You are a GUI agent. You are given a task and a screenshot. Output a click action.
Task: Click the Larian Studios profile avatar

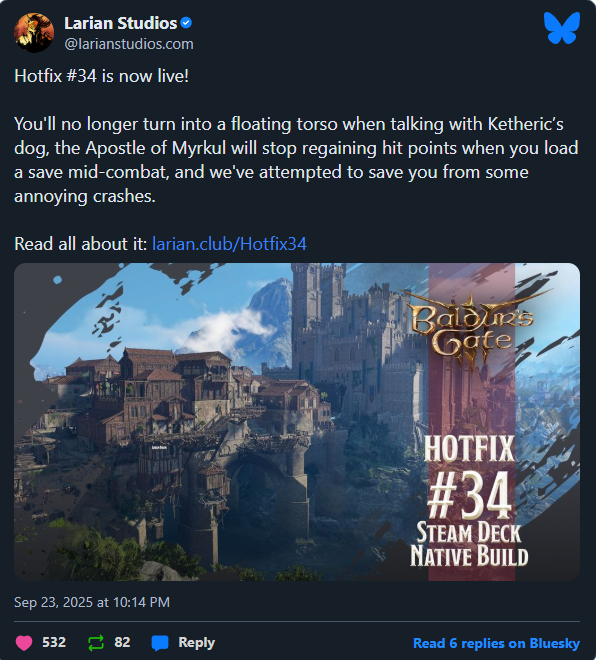click(x=34, y=33)
